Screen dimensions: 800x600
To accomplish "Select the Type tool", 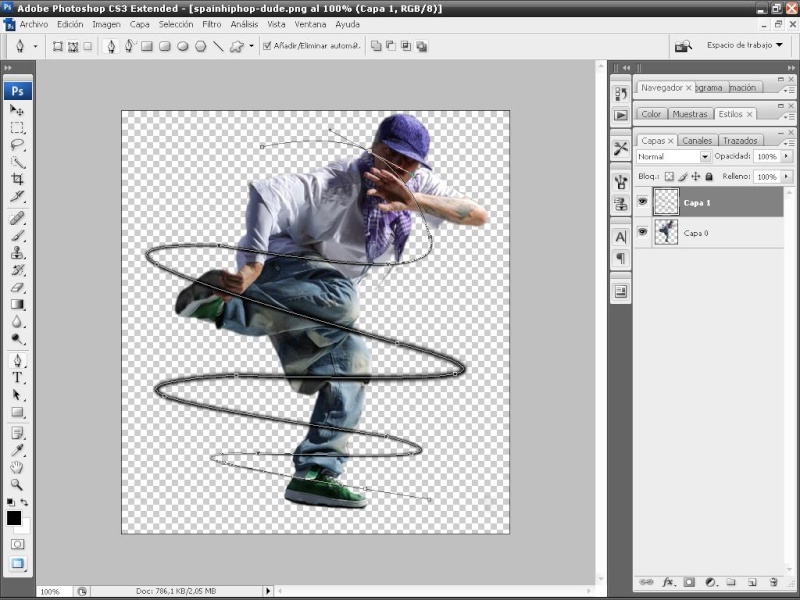I will pyautogui.click(x=17, y=378).
